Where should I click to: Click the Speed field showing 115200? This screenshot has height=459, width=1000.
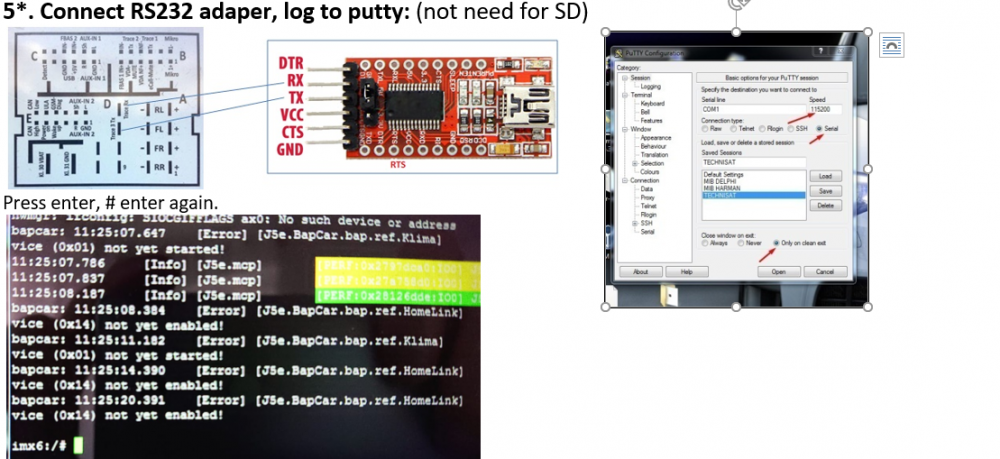(825, 110)
